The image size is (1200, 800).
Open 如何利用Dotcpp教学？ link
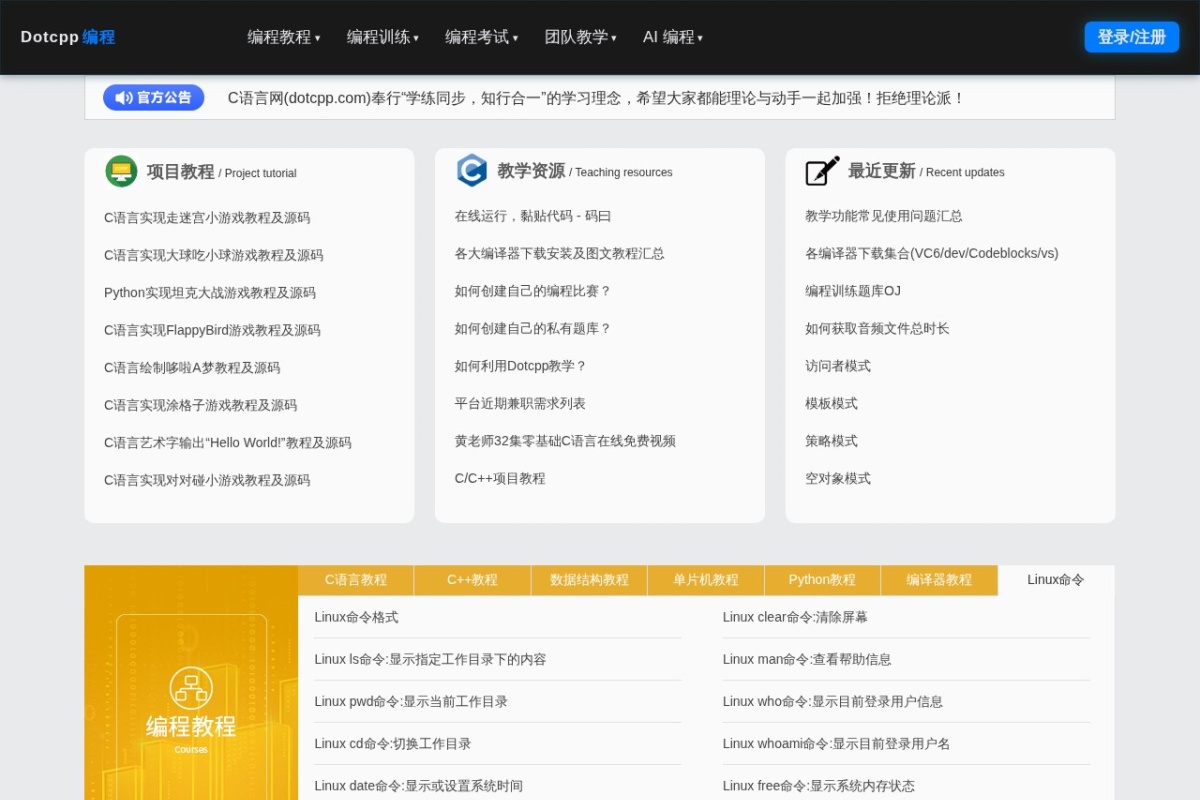click(521, 366)
